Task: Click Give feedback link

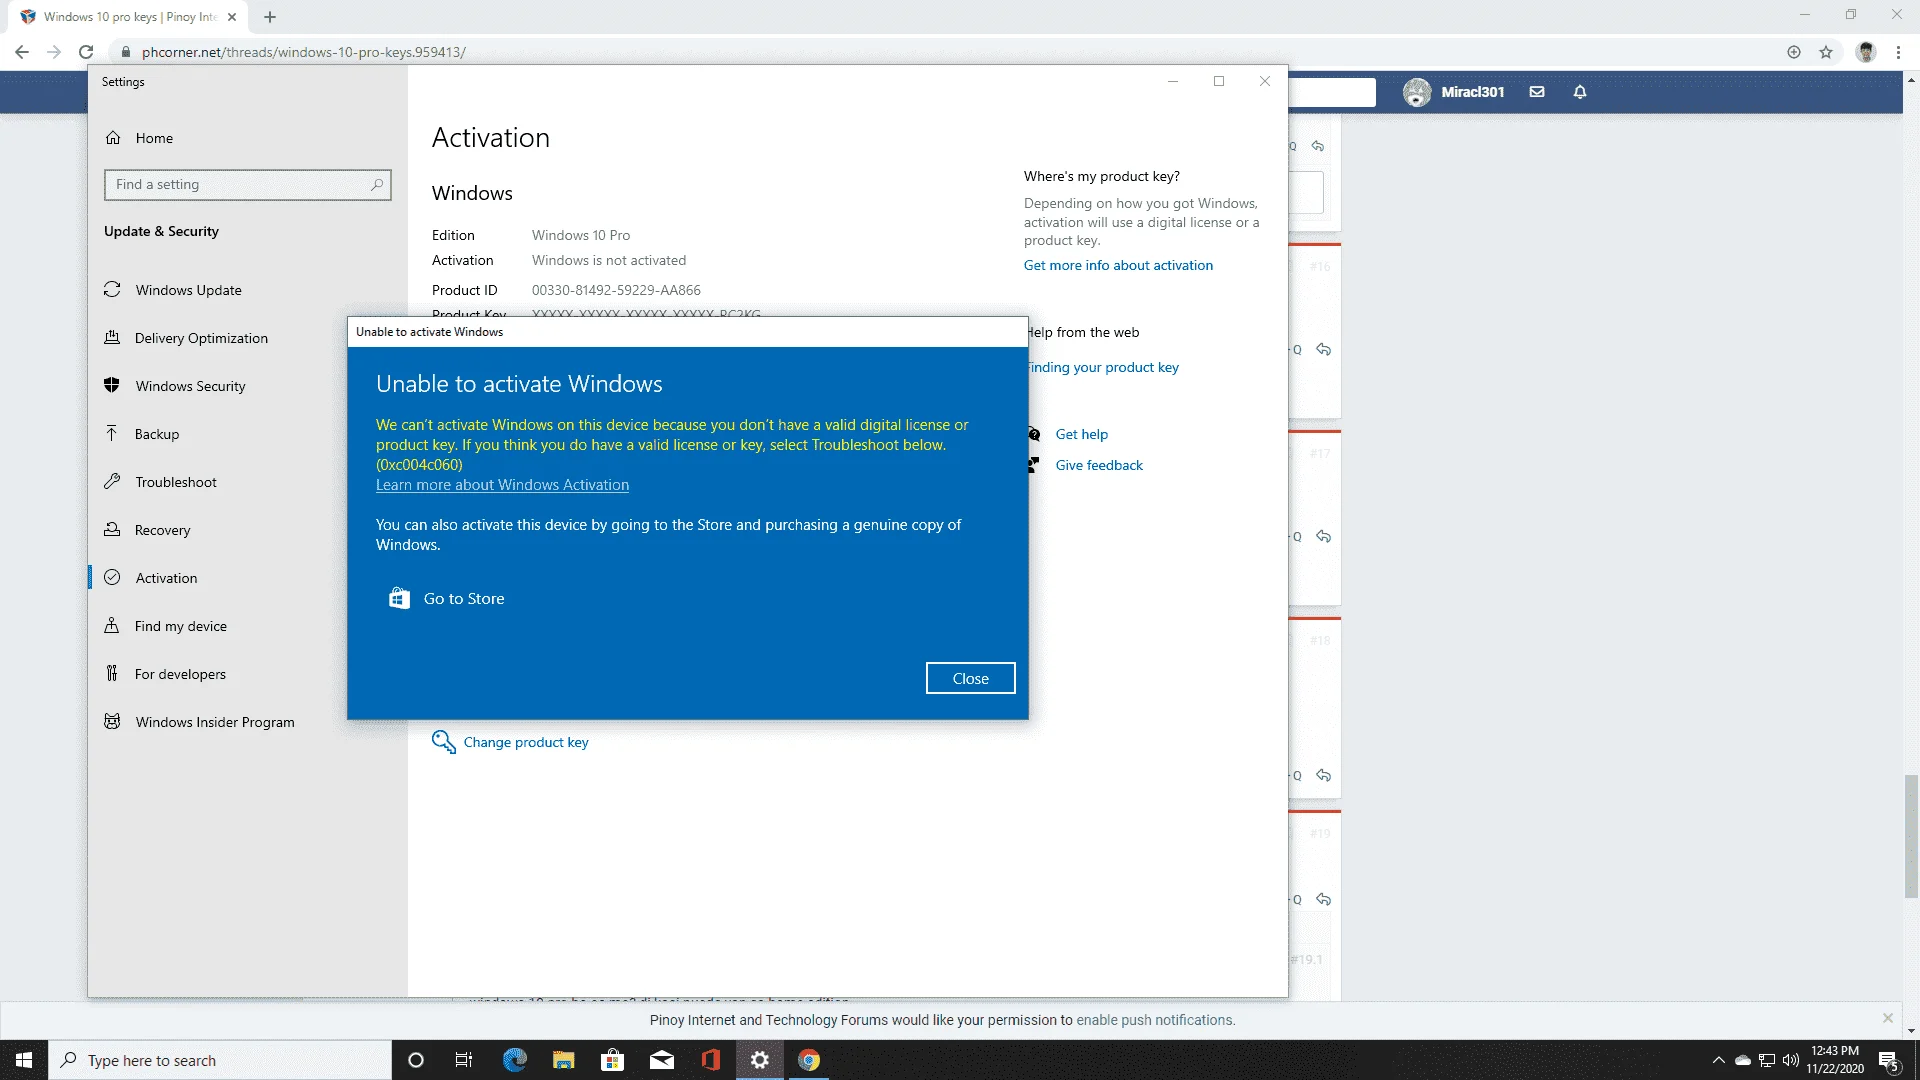Action: pyautogui.click(x=1099, y=465)
